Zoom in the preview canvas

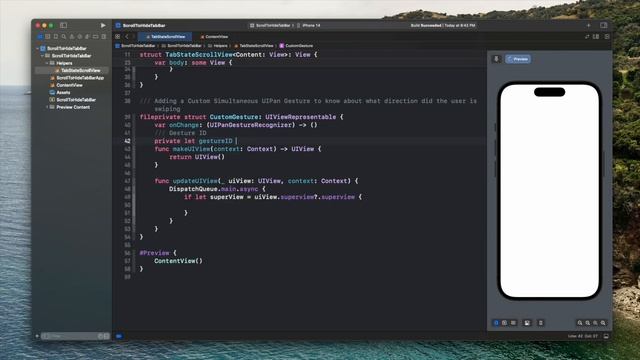pyautogui.click(x=603, y=323)
